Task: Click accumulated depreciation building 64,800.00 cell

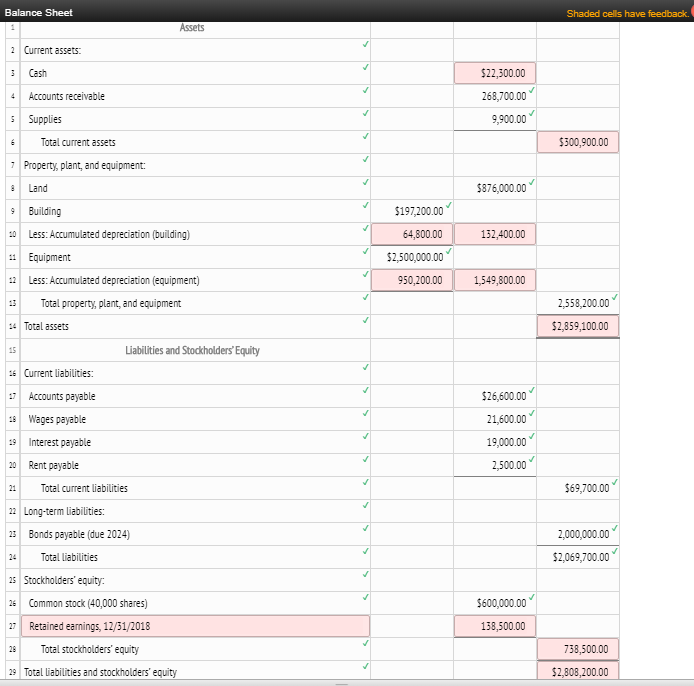Action: (412, 234)
